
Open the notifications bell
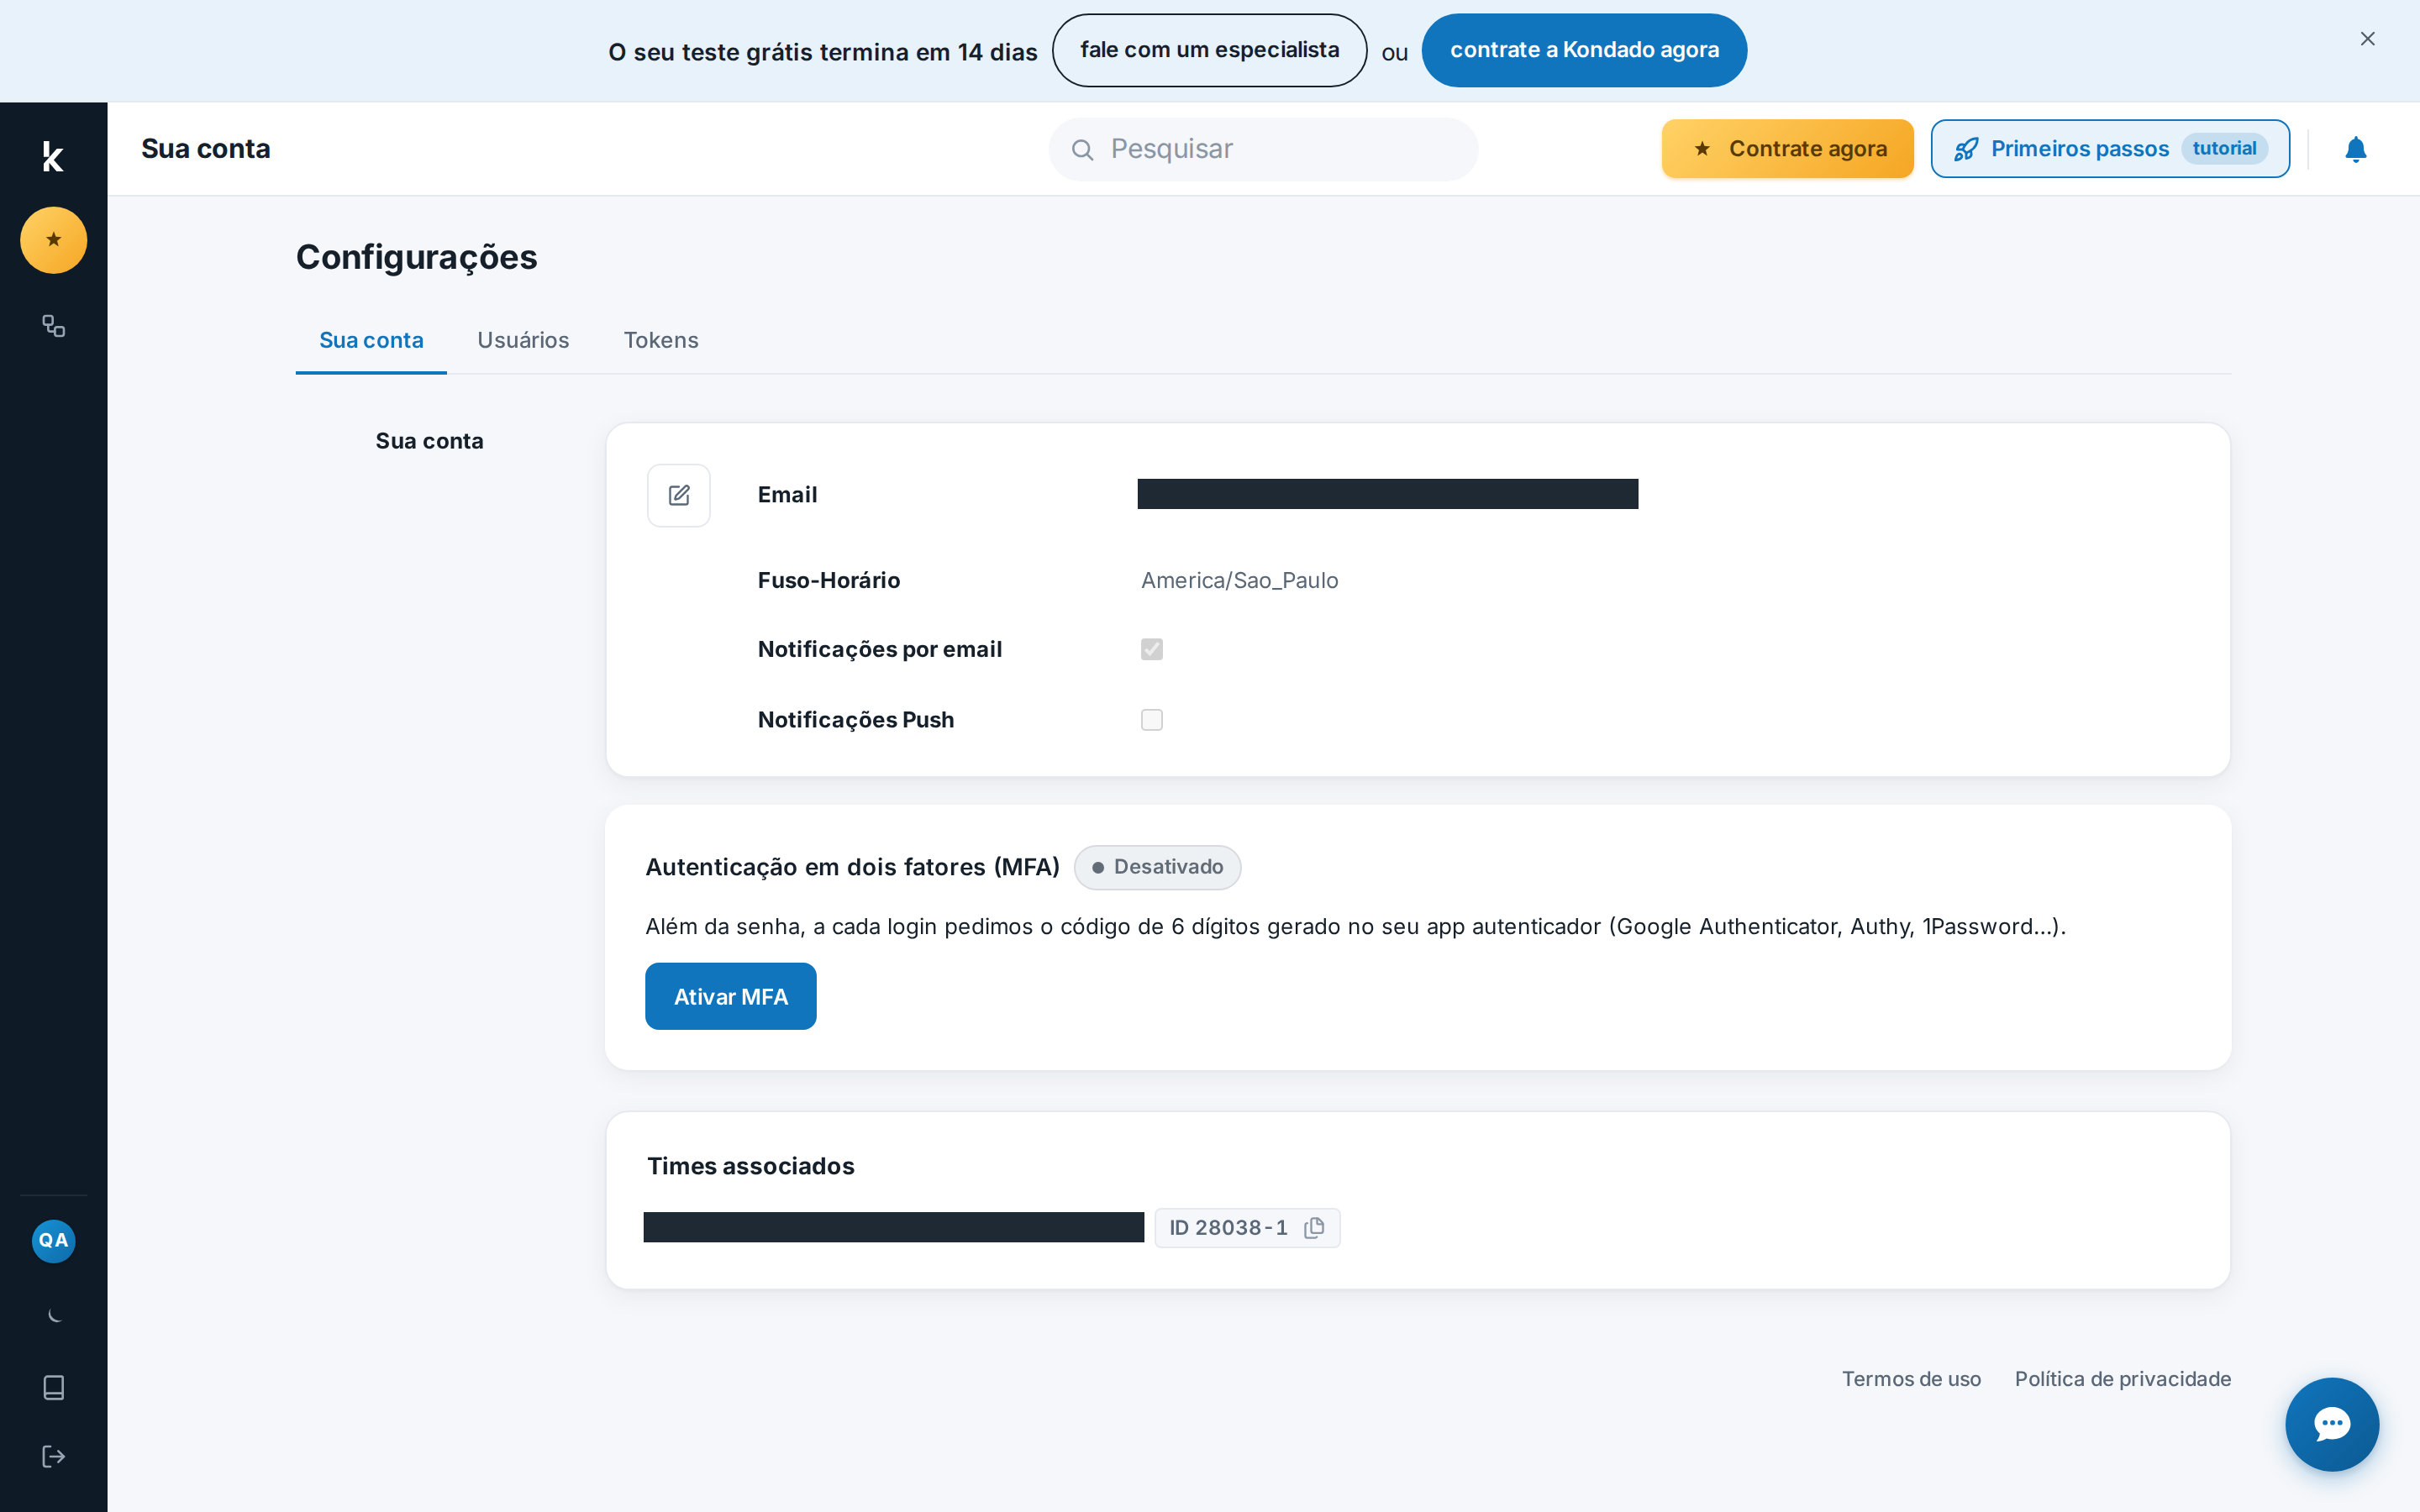pos(2356,149)
